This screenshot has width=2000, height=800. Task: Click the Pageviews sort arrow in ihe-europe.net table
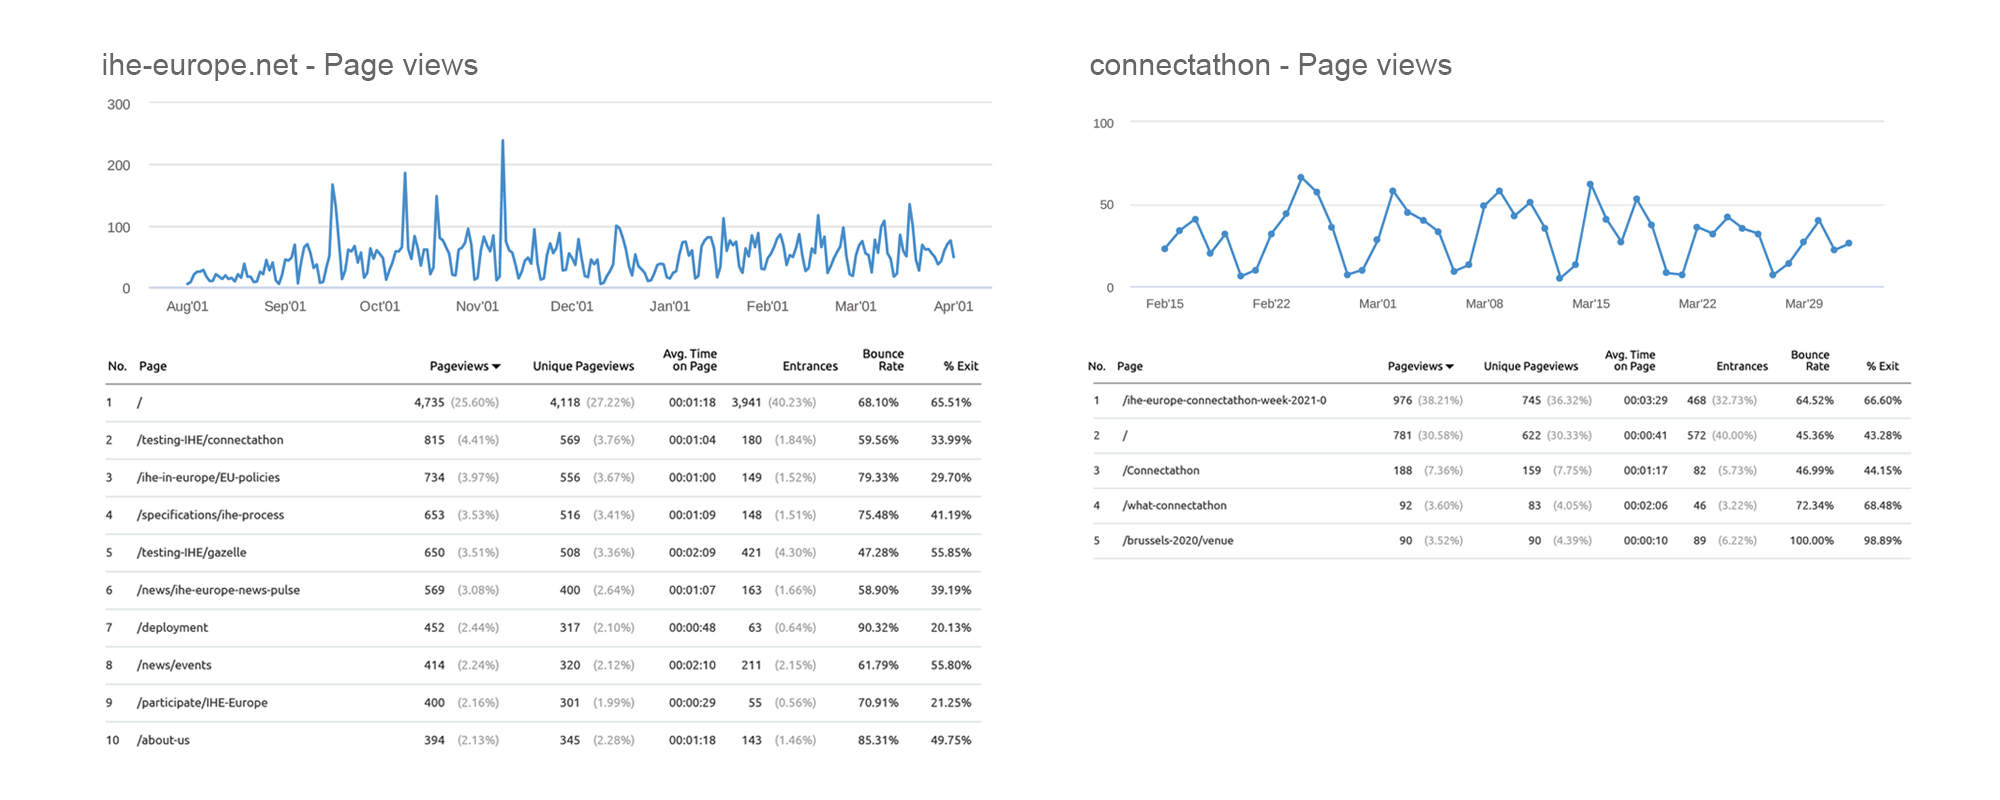(x=496, y=367)
